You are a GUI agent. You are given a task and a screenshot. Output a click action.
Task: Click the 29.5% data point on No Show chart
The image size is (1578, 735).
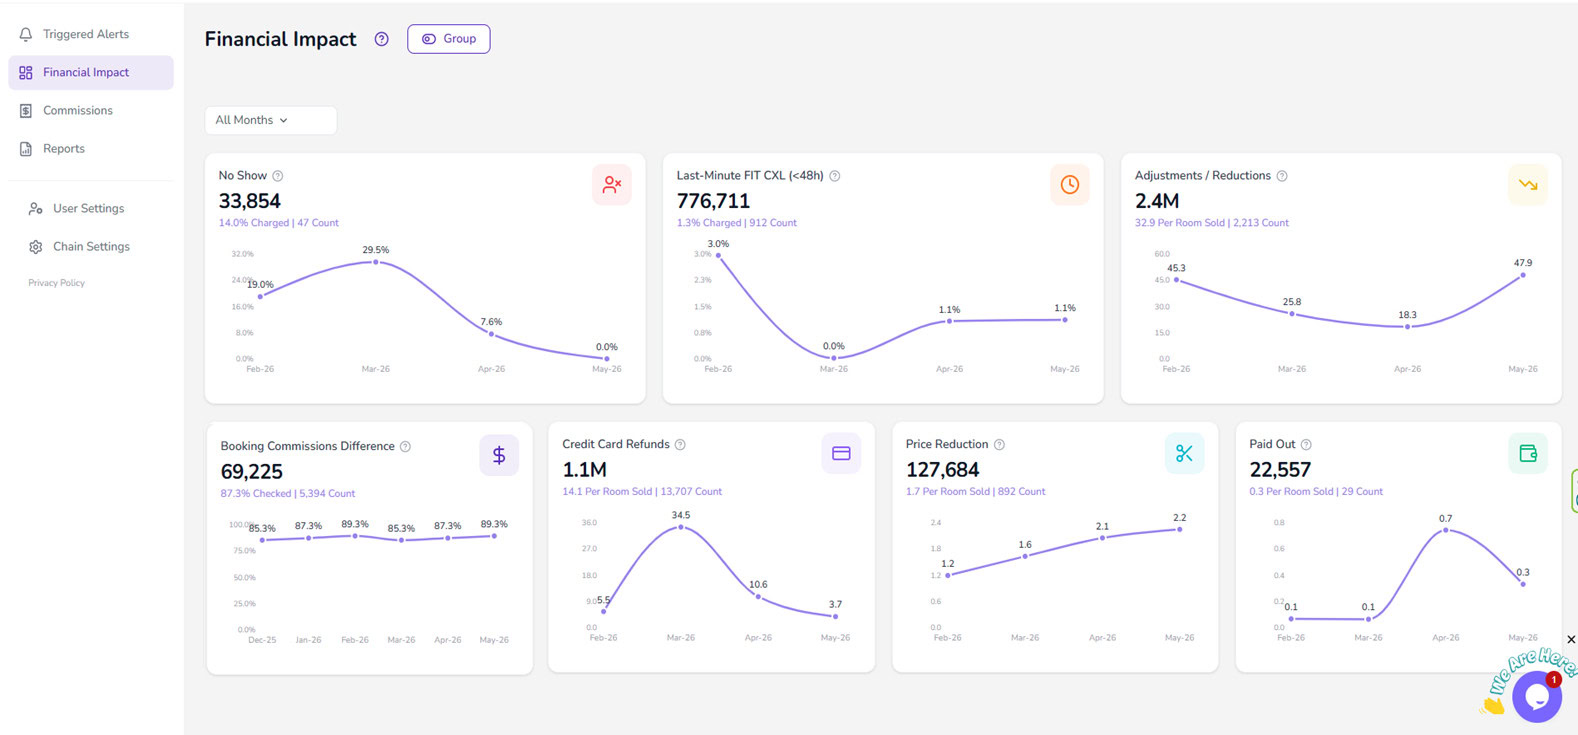[376, 262]
